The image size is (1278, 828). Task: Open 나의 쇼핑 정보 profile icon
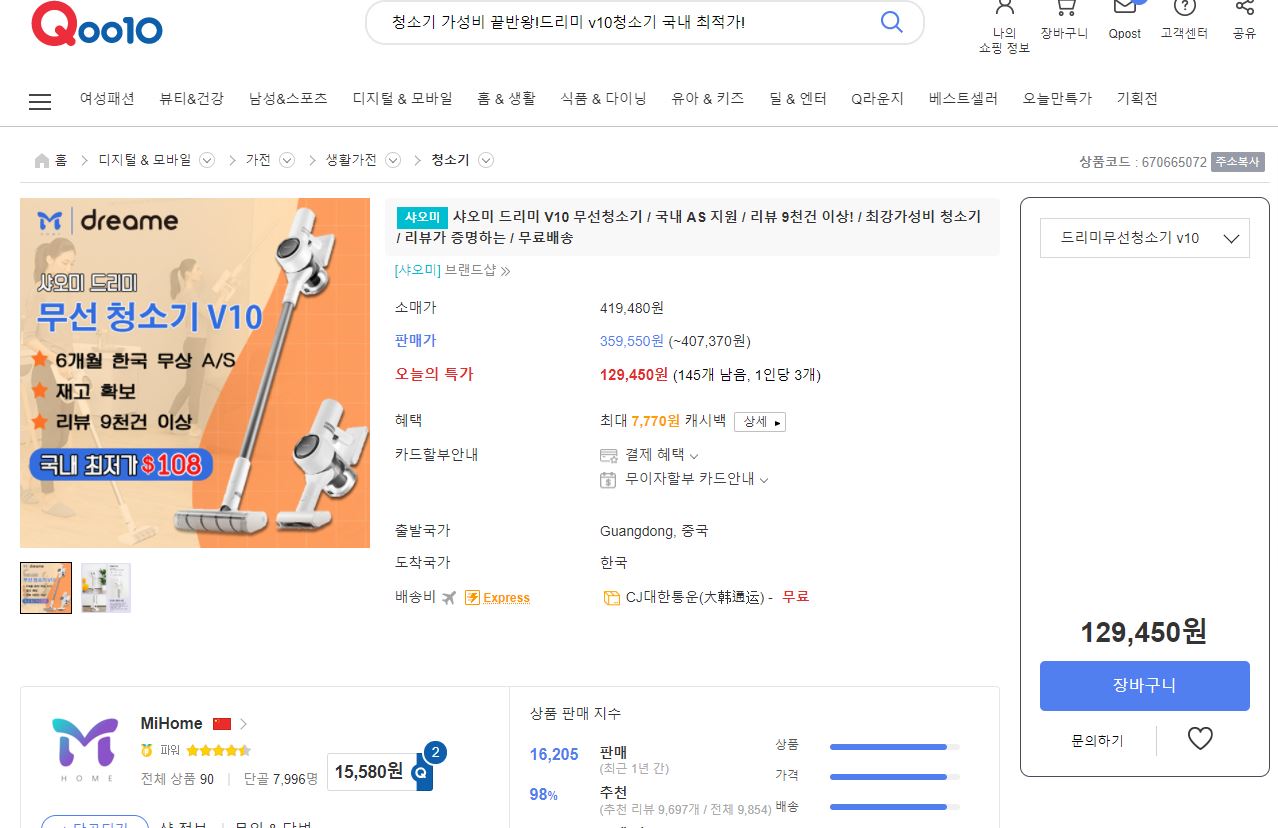point(1004,8)
